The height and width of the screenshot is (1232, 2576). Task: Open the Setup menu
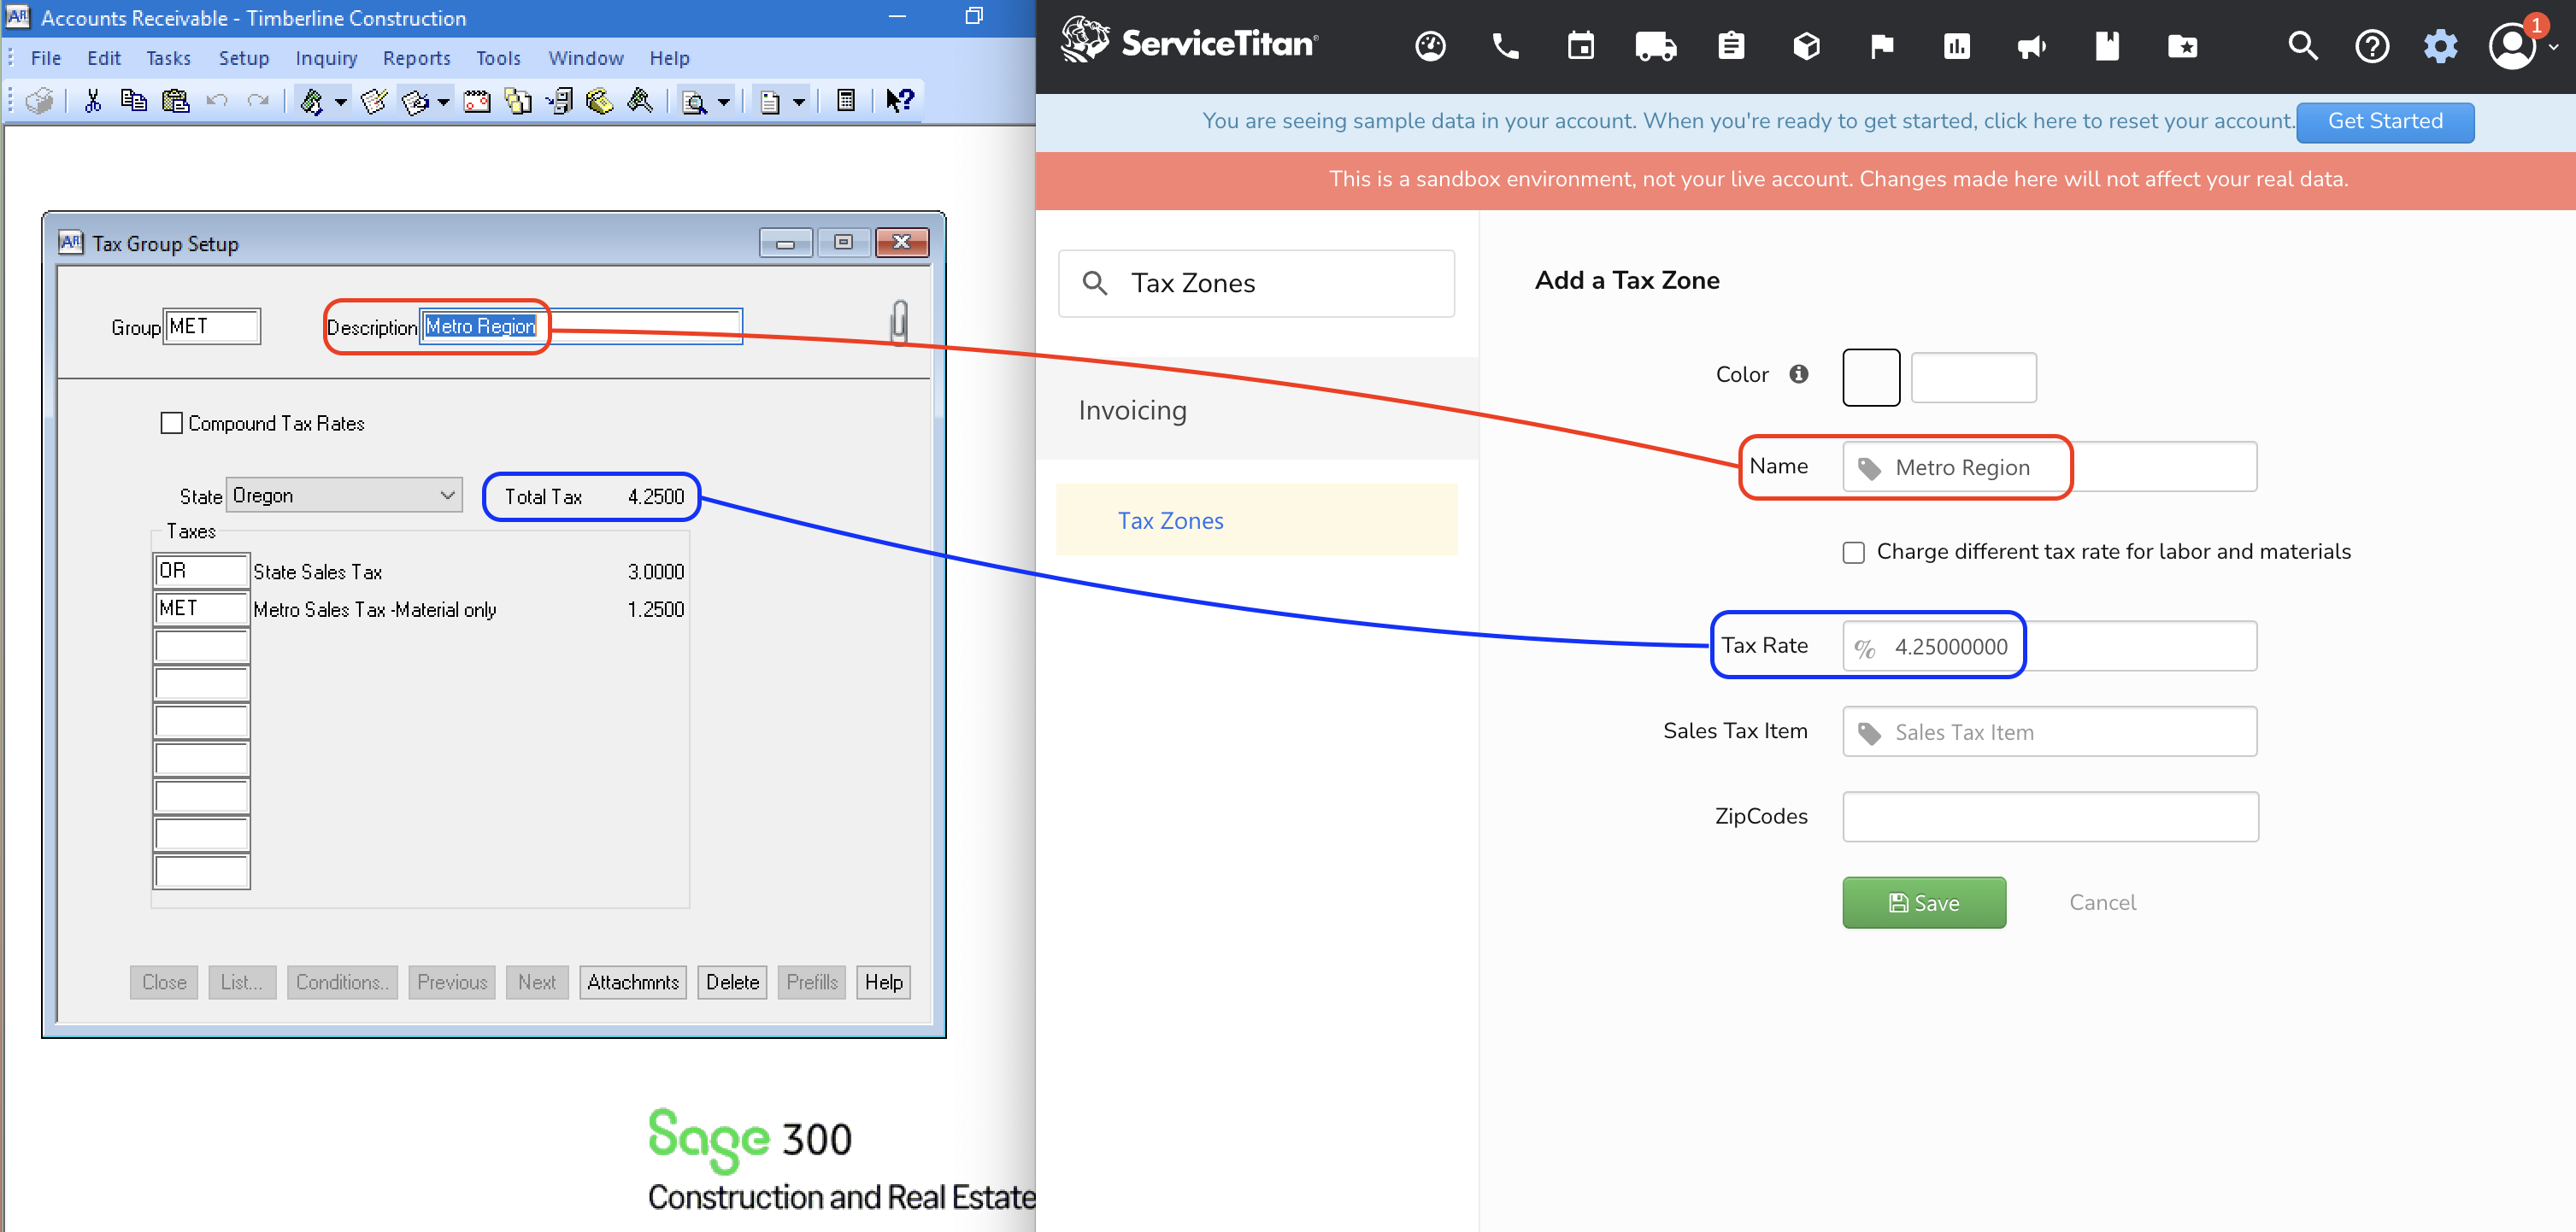(244, 58)
